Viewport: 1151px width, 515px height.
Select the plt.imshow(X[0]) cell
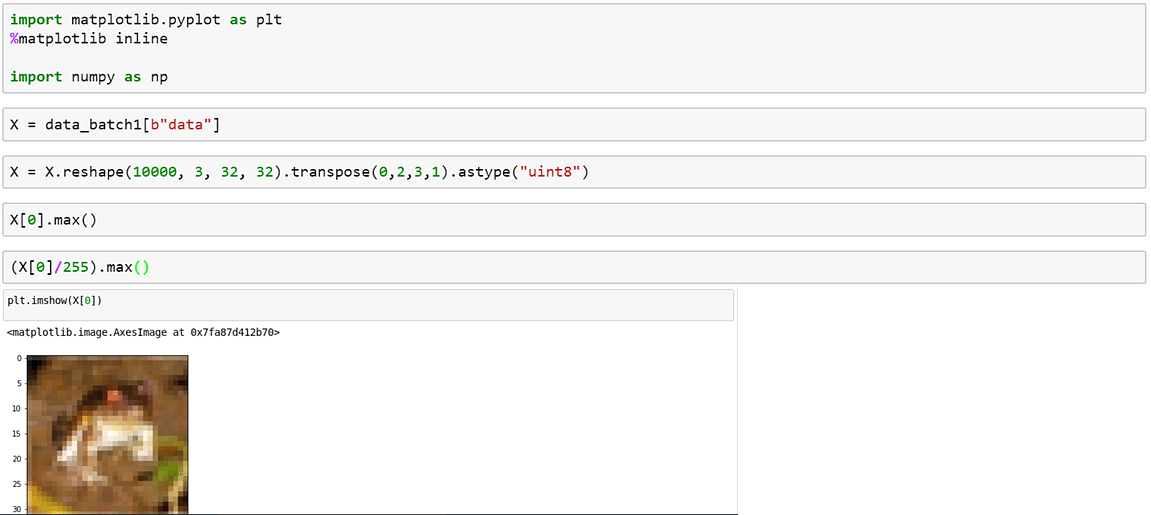(369, 304)
